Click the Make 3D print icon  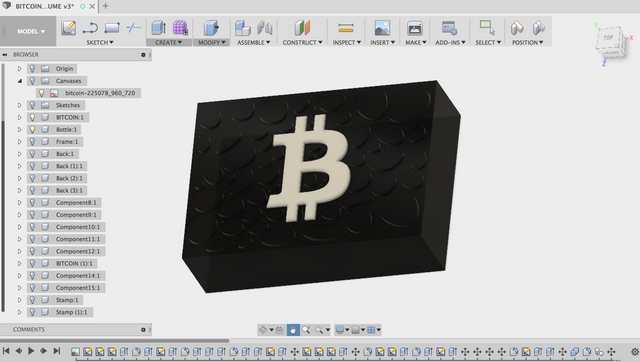[415, 28]
